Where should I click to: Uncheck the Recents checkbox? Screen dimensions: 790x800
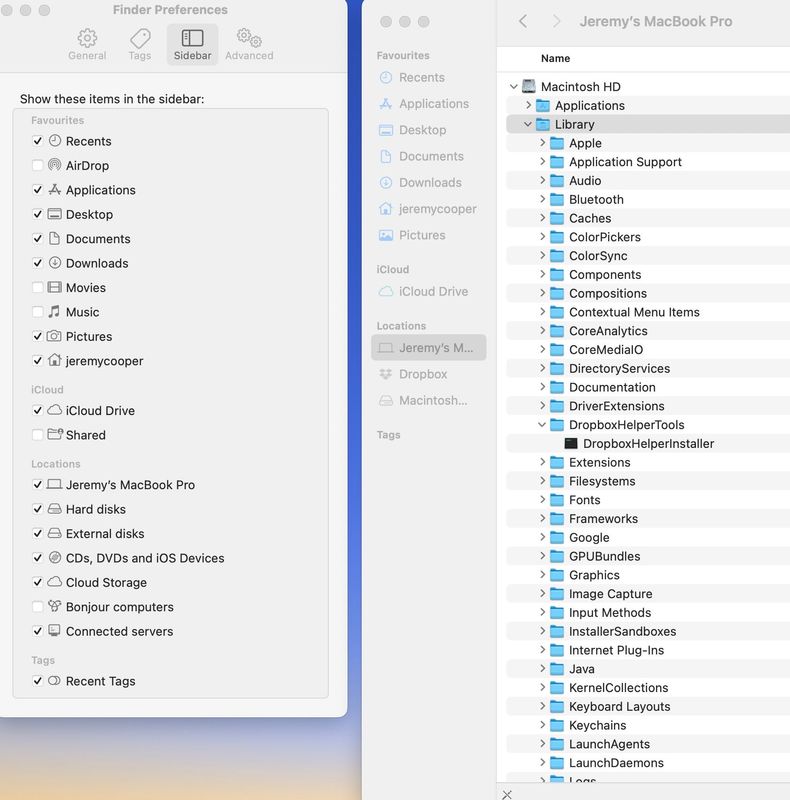(x=37, y=141)
